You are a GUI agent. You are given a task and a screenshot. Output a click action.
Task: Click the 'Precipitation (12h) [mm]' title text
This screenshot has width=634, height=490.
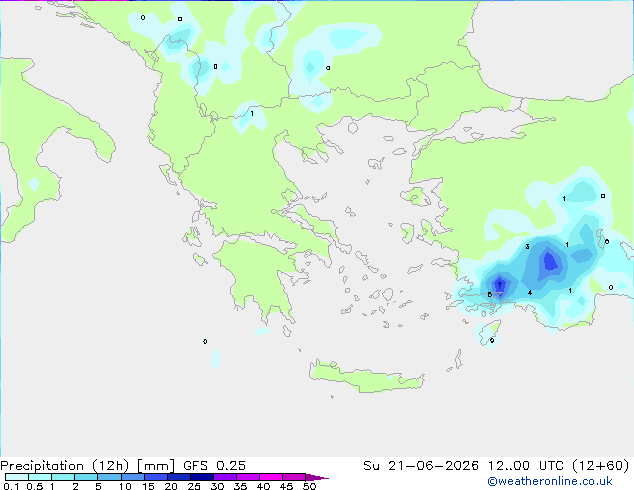click(x=87, y=466)
